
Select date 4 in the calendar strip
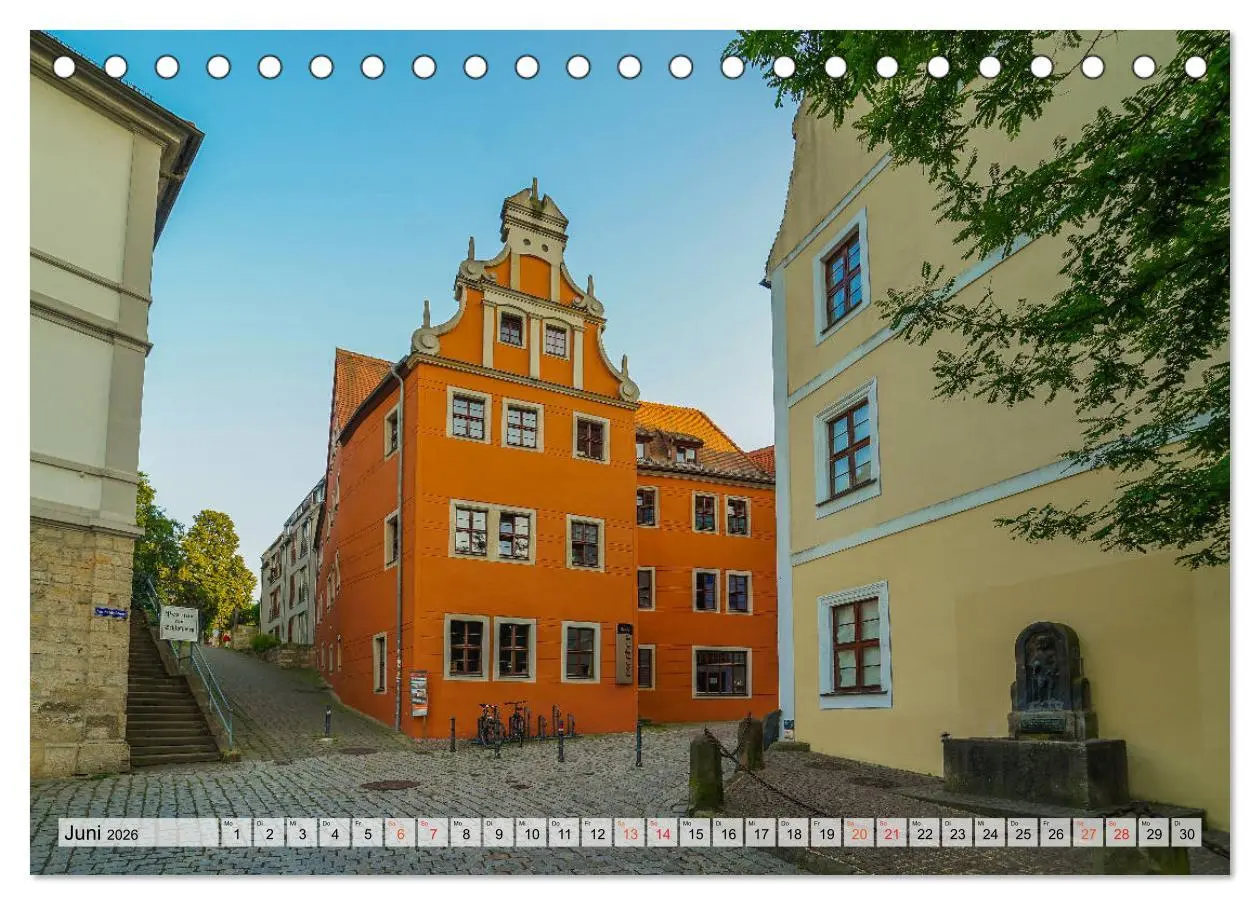click(334, 833)
